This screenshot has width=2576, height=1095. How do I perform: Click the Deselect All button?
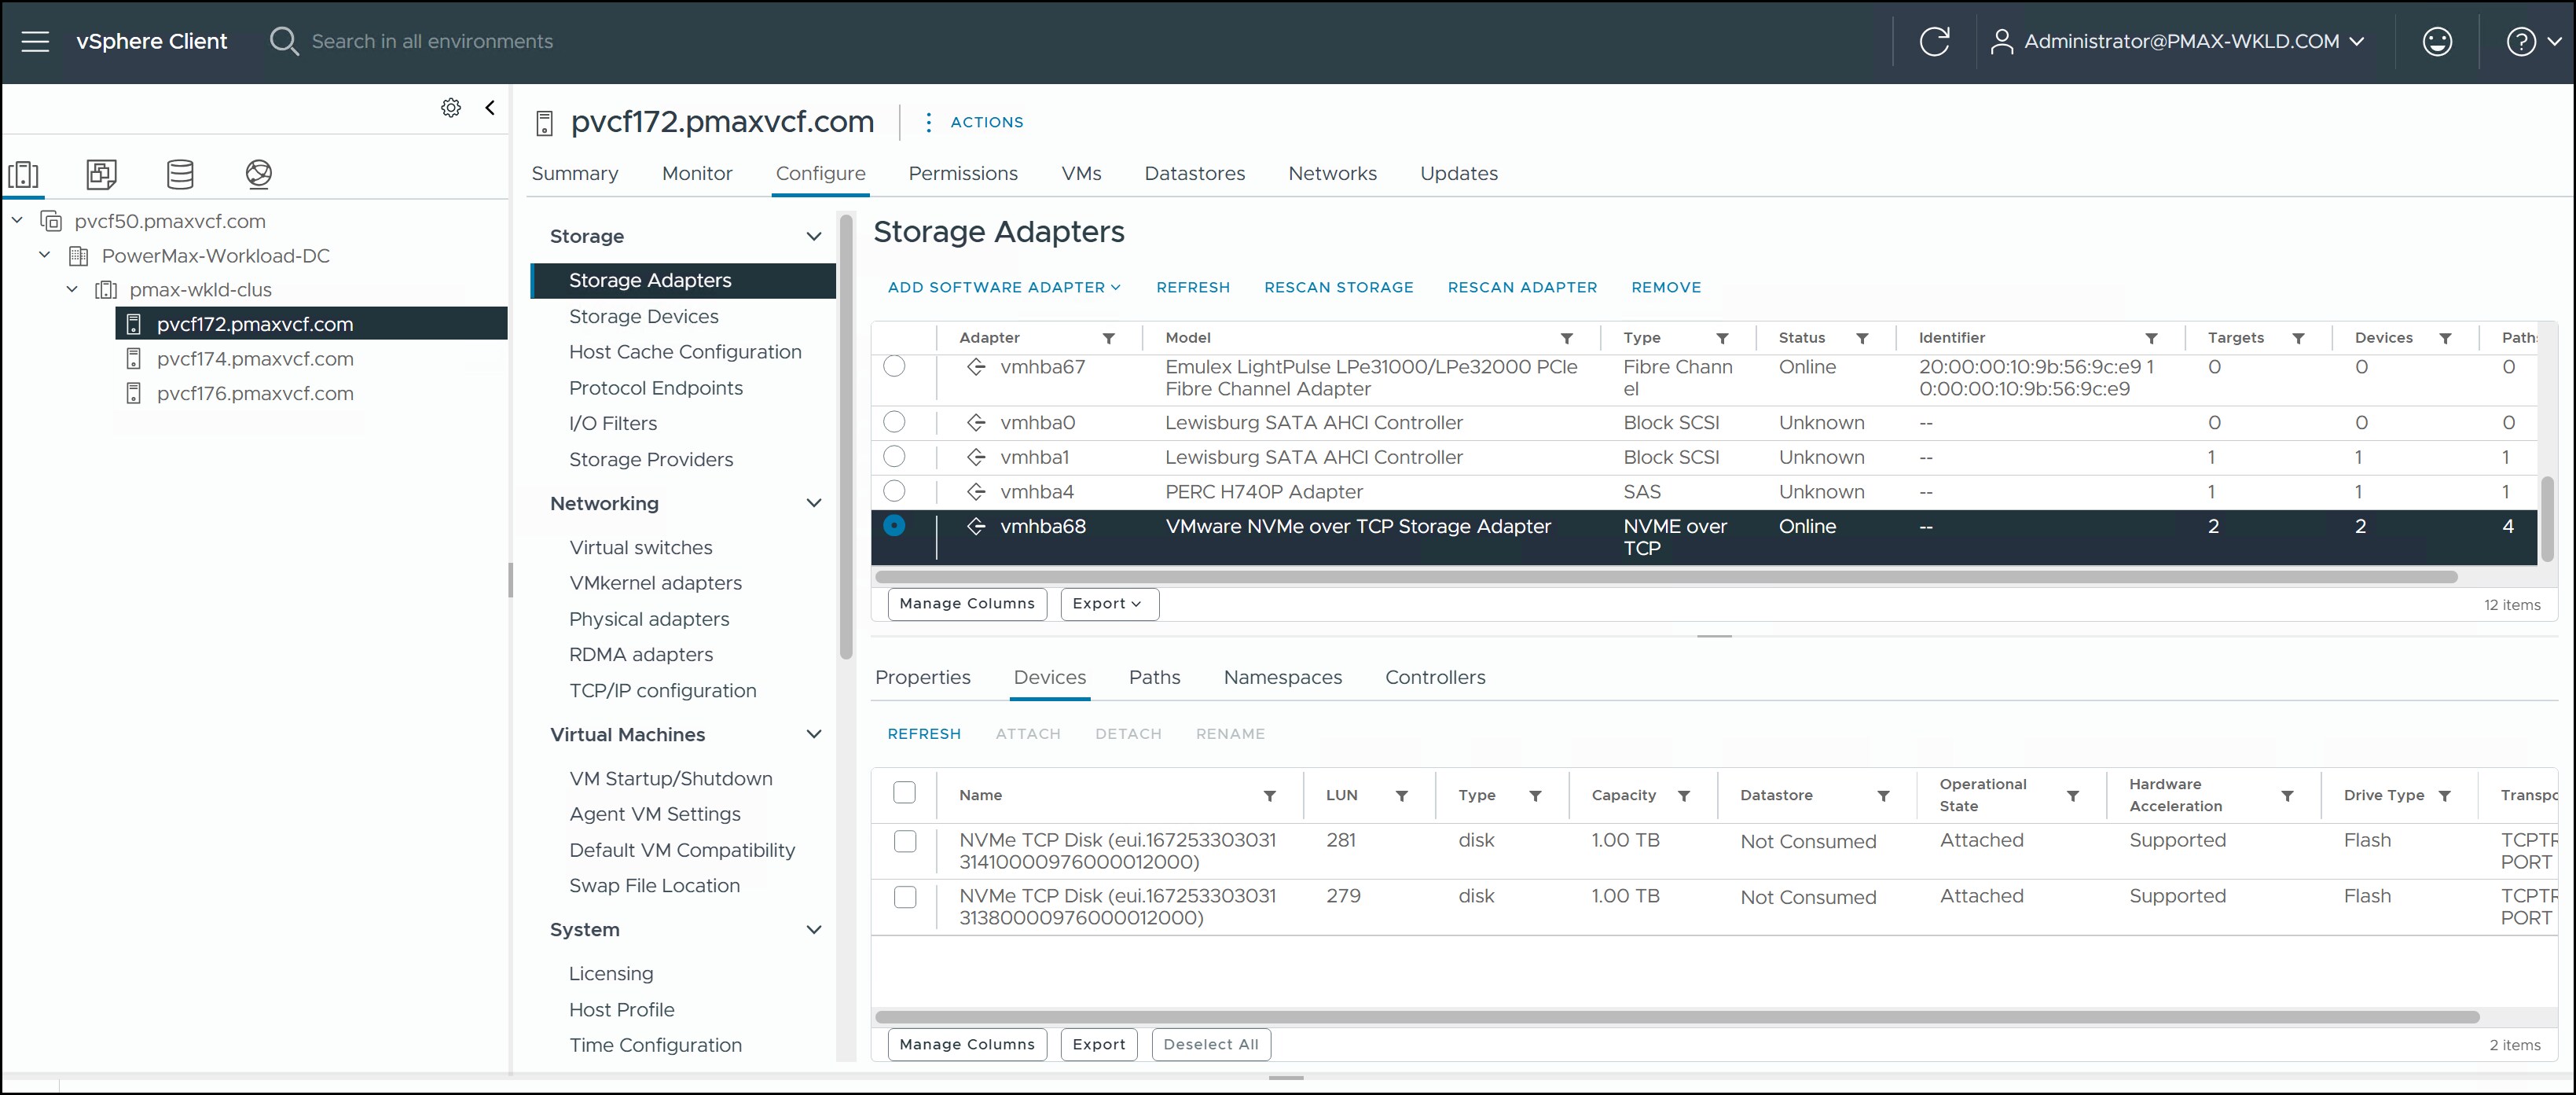[x=1211, y=1044]
